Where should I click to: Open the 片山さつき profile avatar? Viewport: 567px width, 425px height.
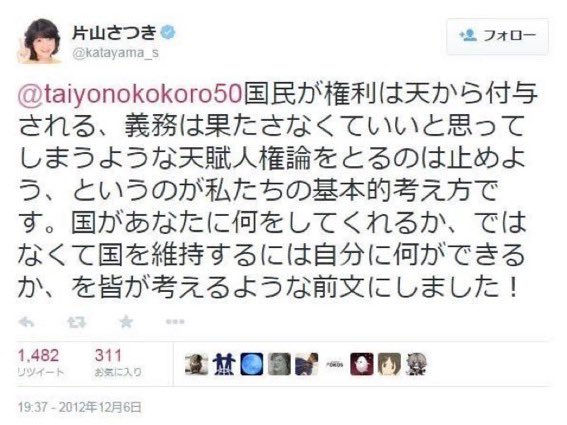point(38,41)
